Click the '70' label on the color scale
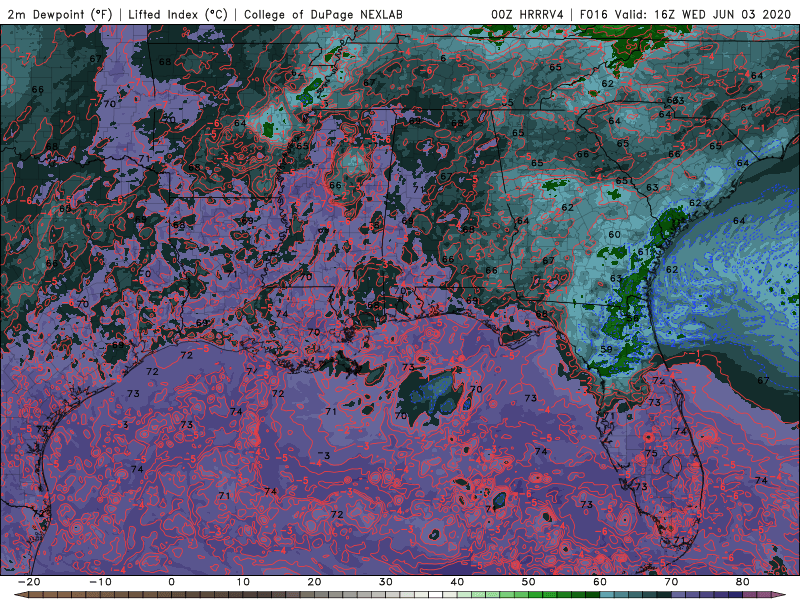 671,582
